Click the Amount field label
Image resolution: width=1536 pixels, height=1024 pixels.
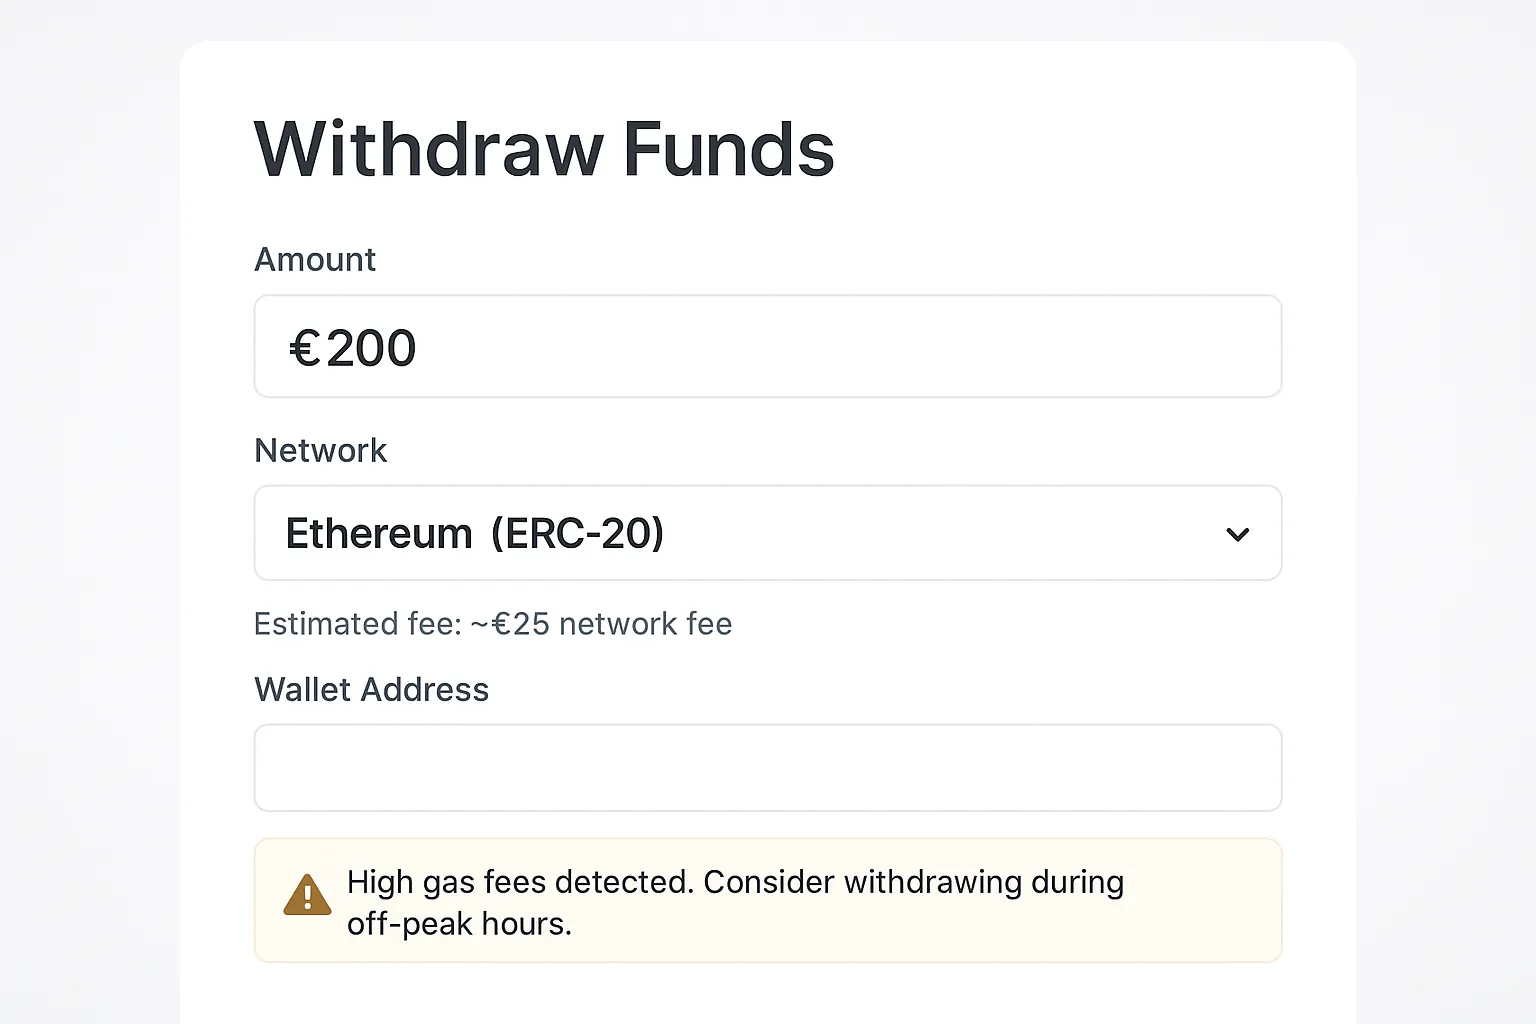[315, 259]
